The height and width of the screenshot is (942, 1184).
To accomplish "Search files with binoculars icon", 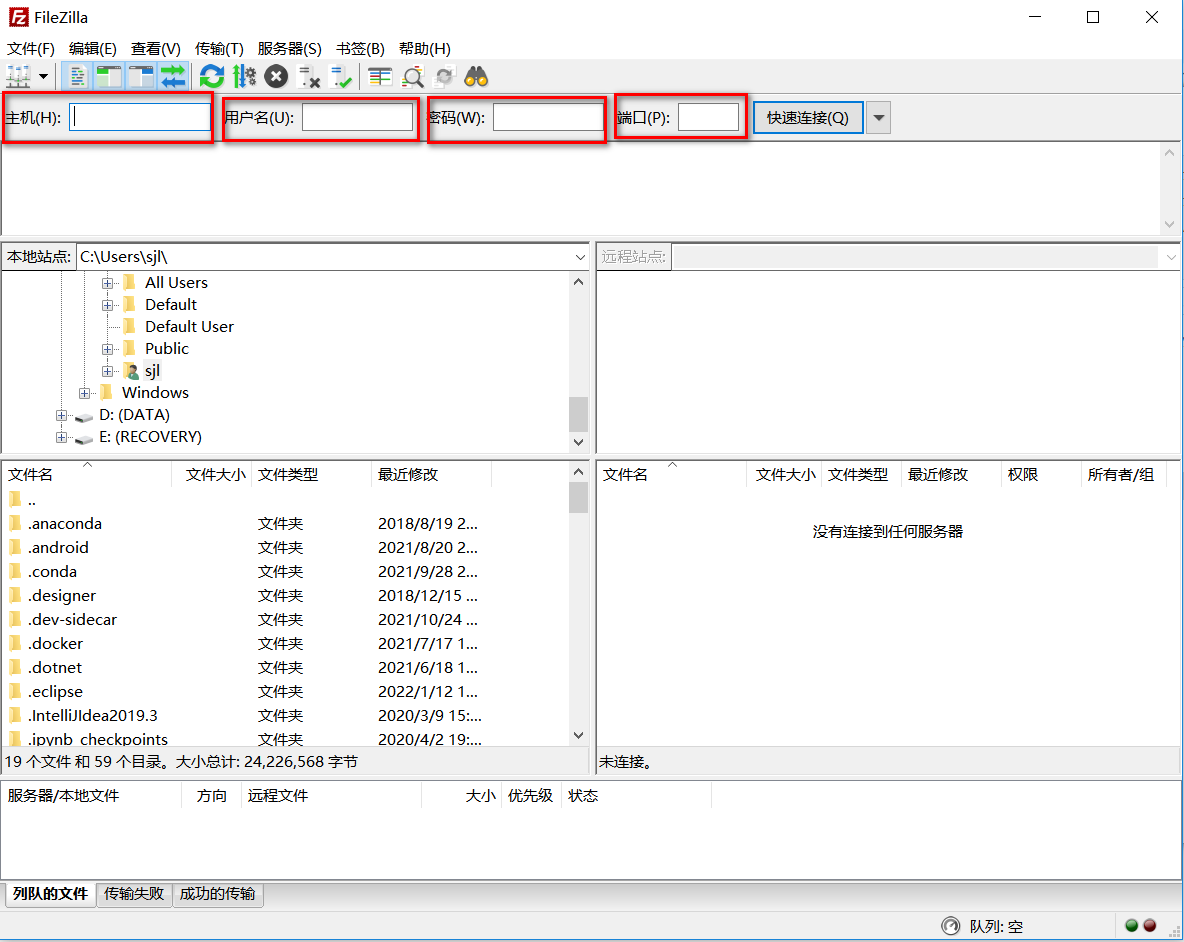I will [x=476, y=76].
